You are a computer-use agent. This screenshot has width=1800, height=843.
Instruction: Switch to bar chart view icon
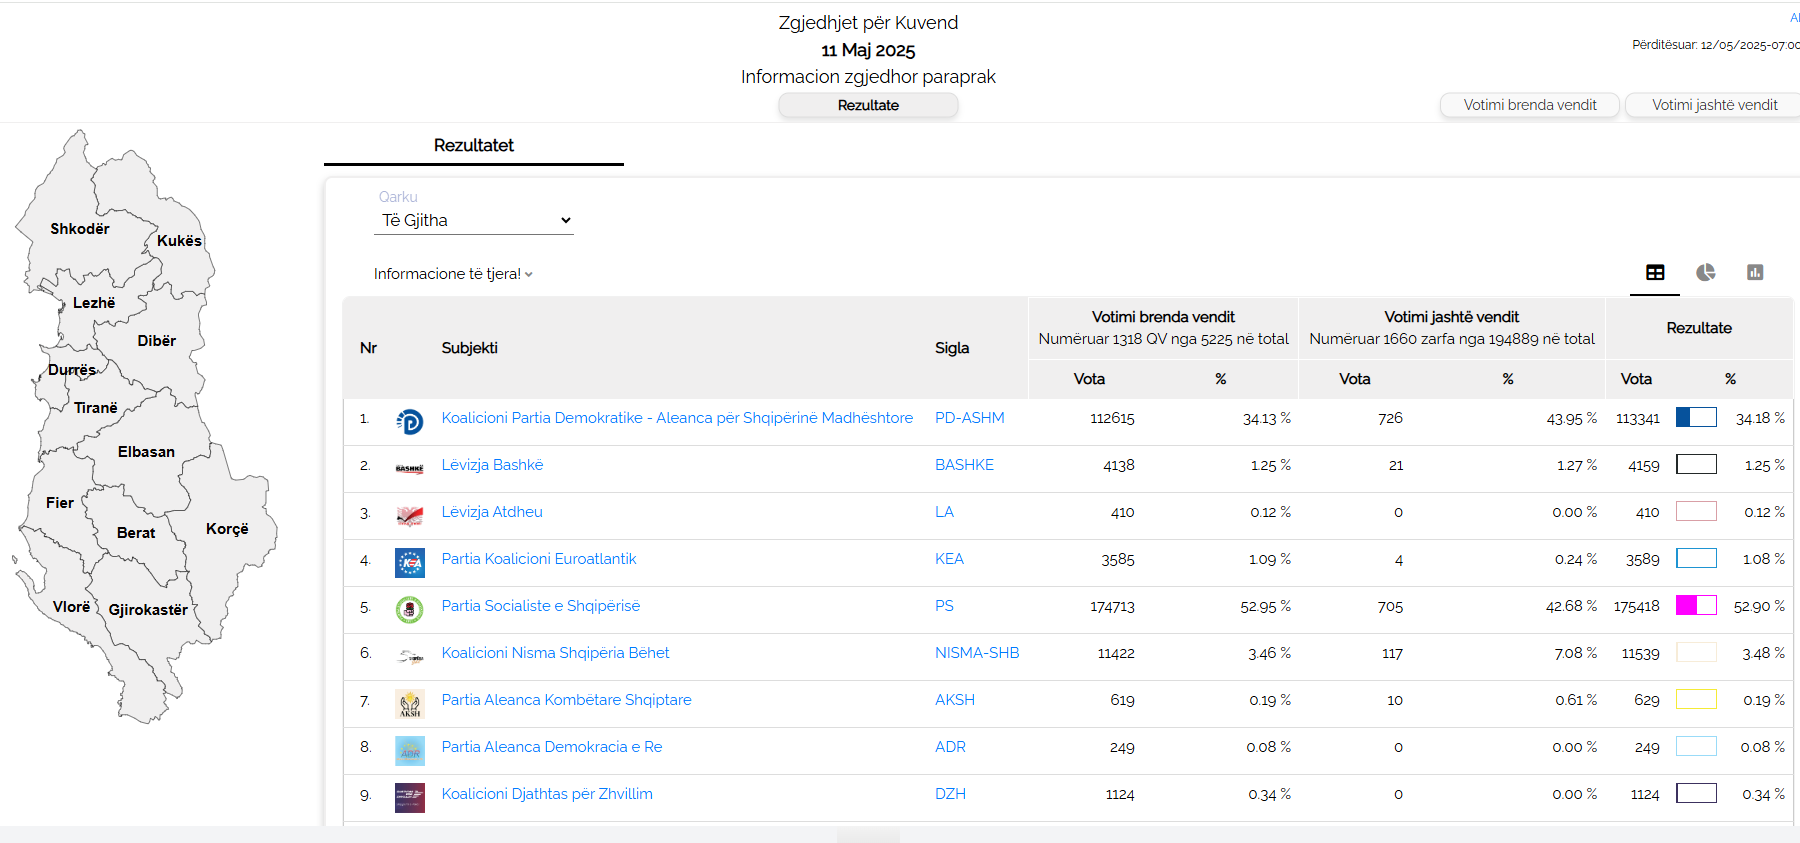[1755, 272]
